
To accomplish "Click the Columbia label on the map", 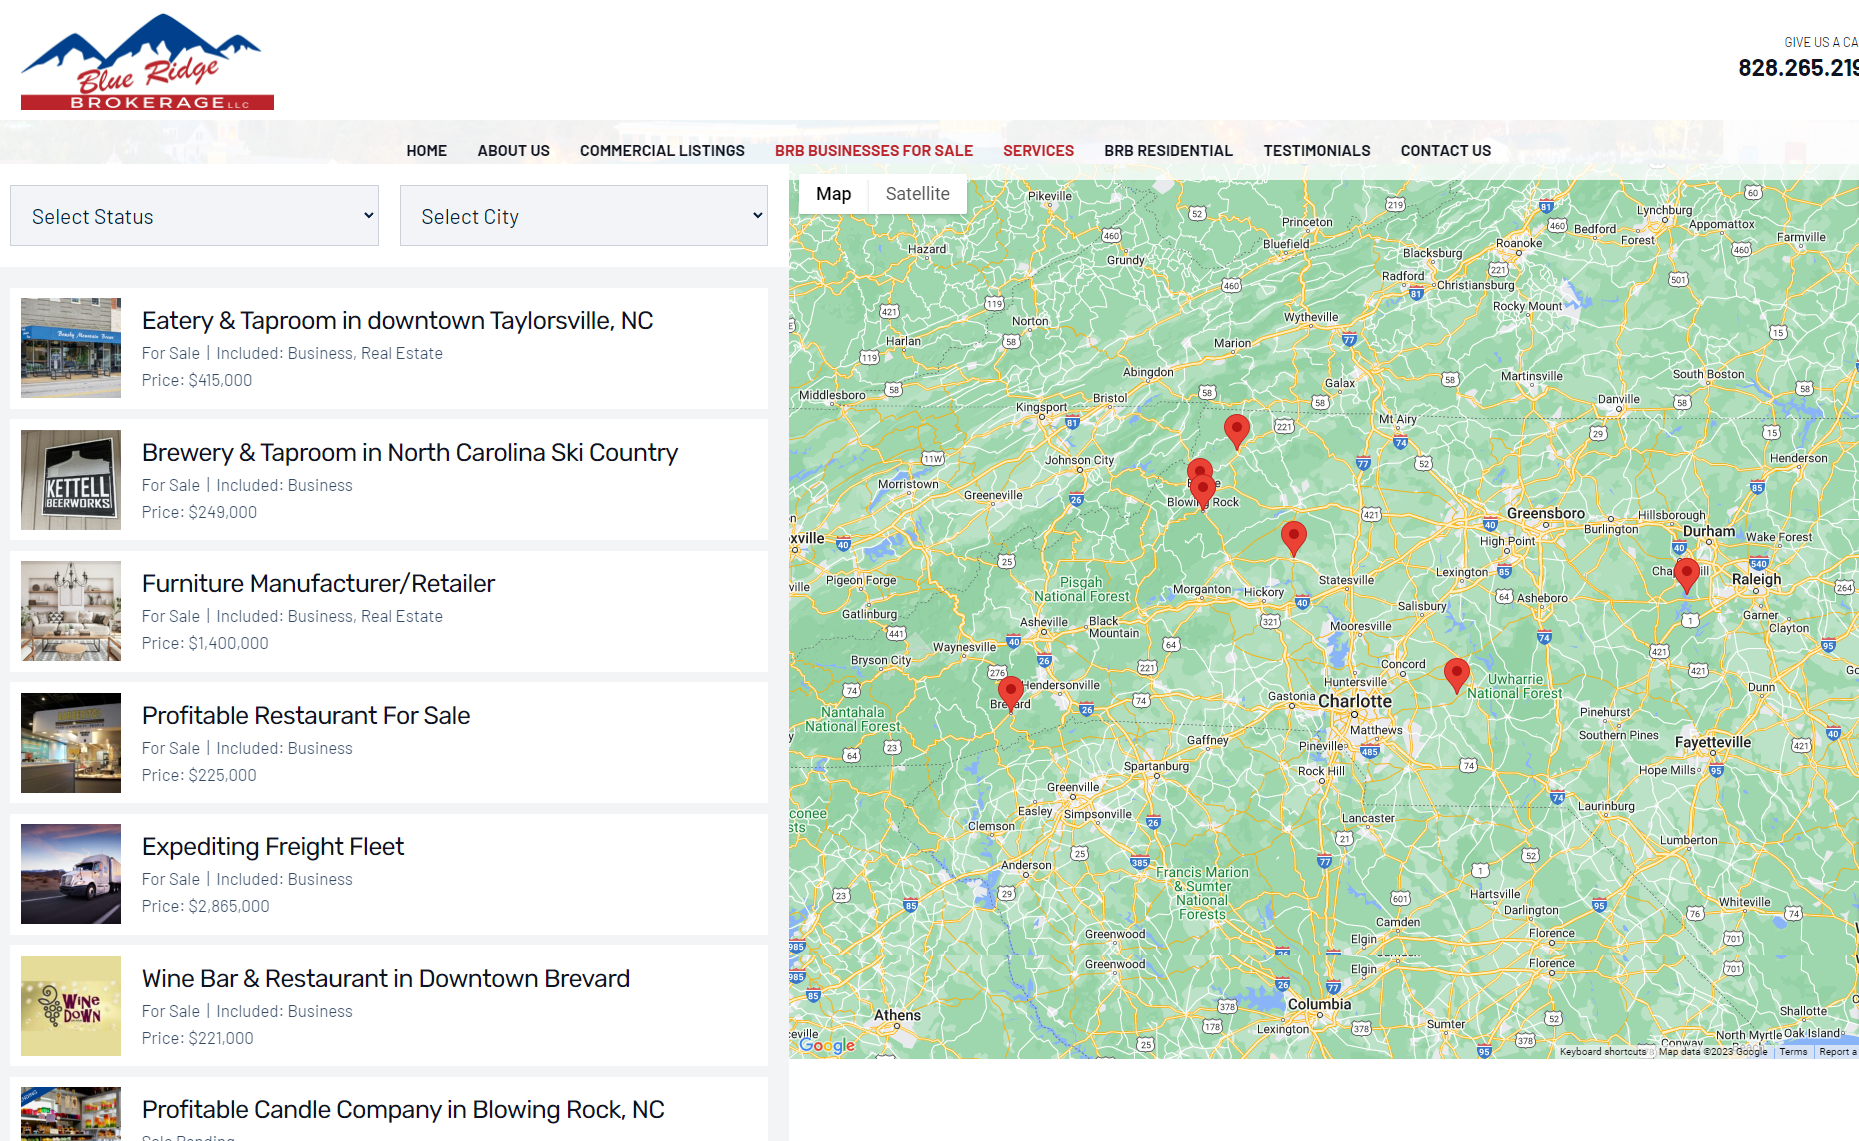I will click(1319, 1004).
